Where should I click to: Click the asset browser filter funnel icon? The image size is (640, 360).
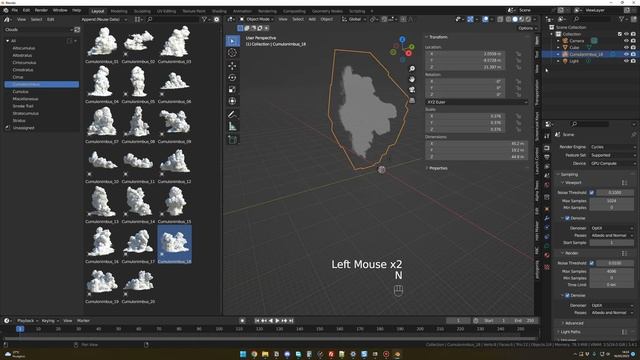204,19
